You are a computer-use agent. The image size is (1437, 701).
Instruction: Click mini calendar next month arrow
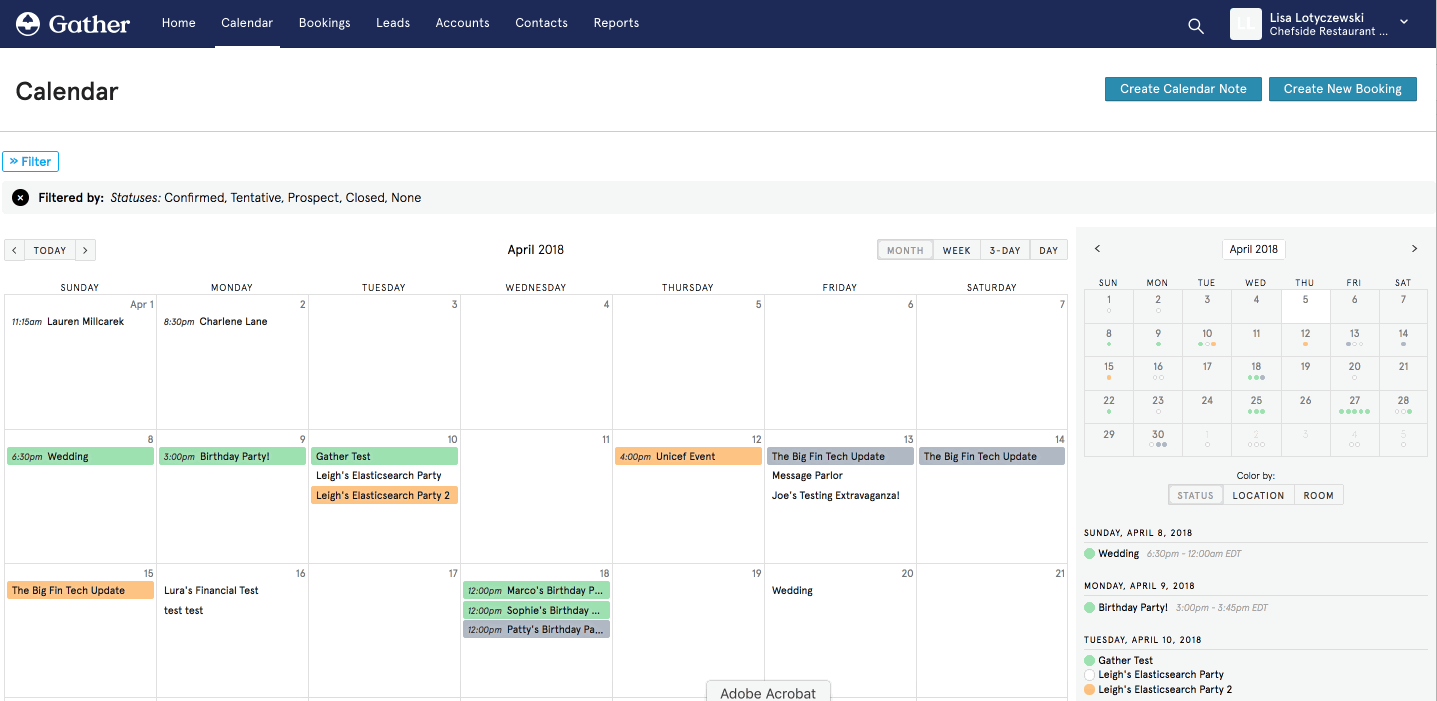[x=1414, y=249]
